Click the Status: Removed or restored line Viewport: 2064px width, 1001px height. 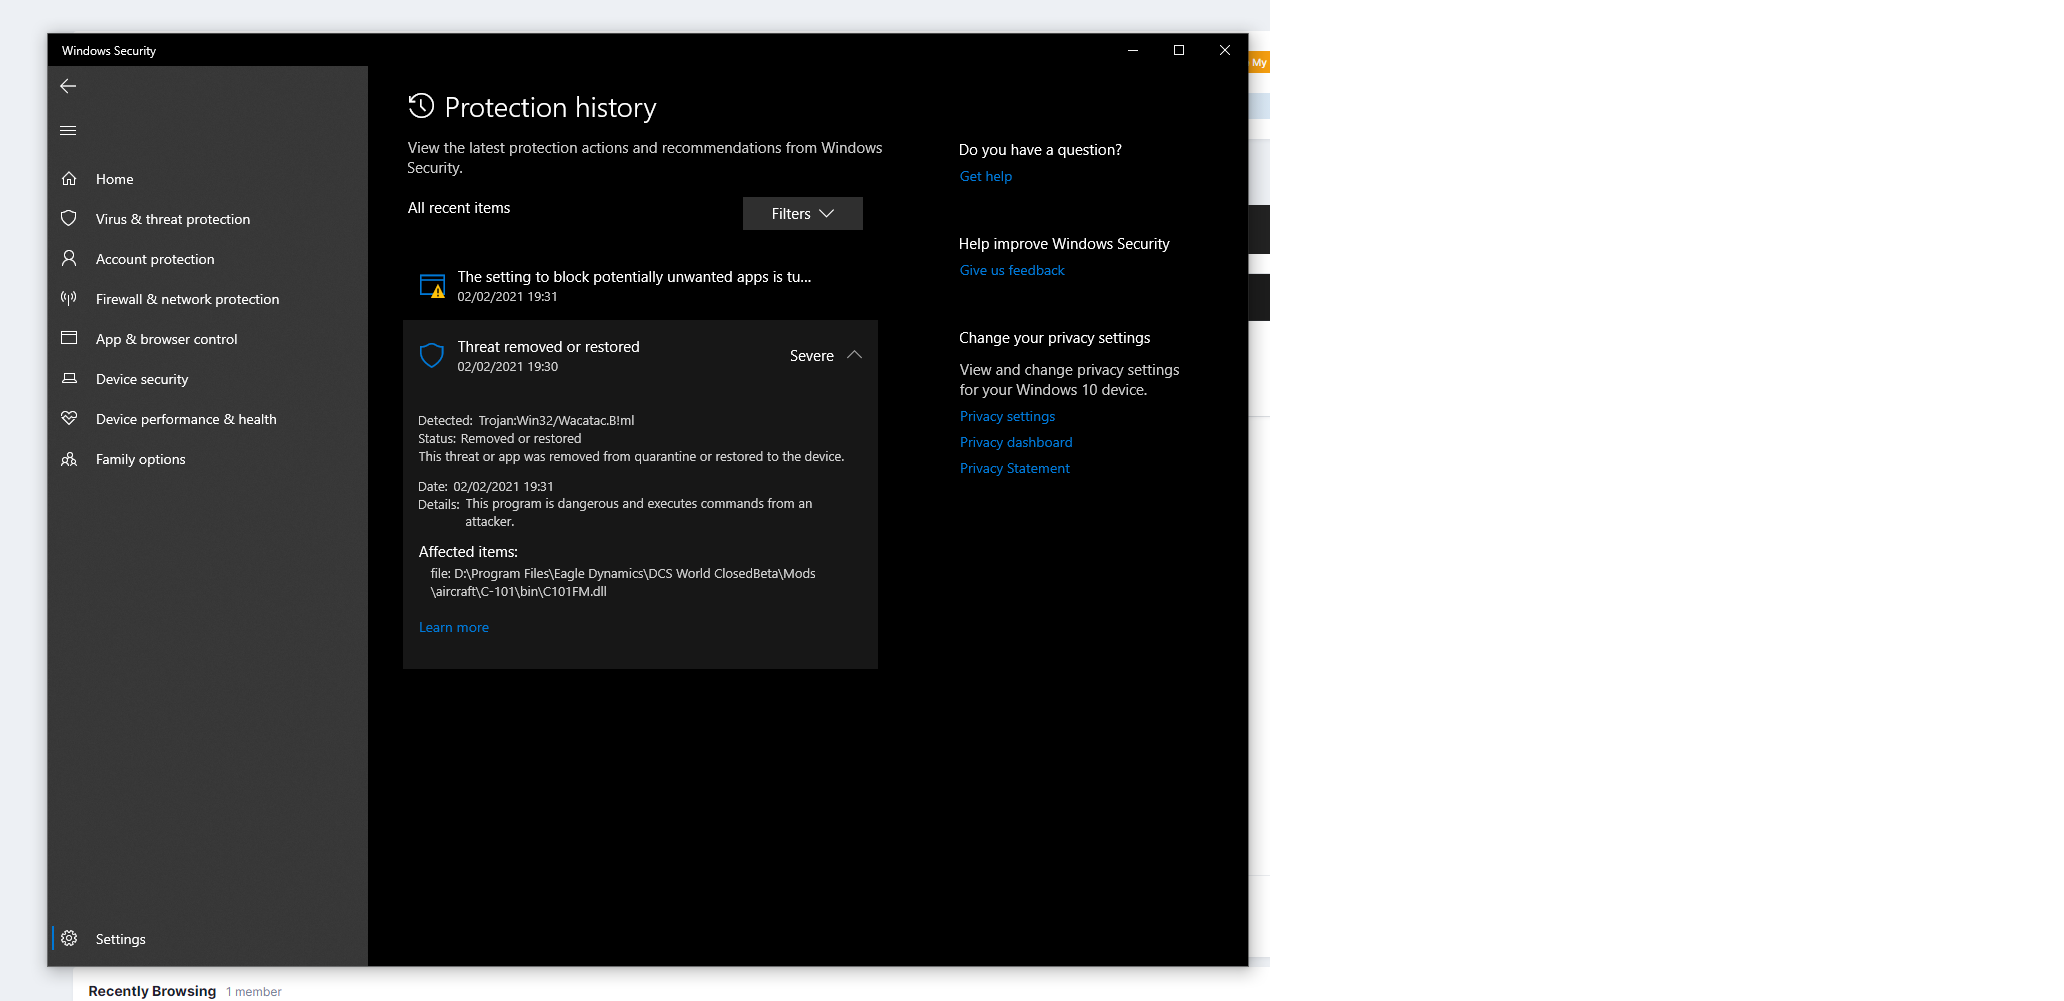pyautogui.click(x=500, y=438)
